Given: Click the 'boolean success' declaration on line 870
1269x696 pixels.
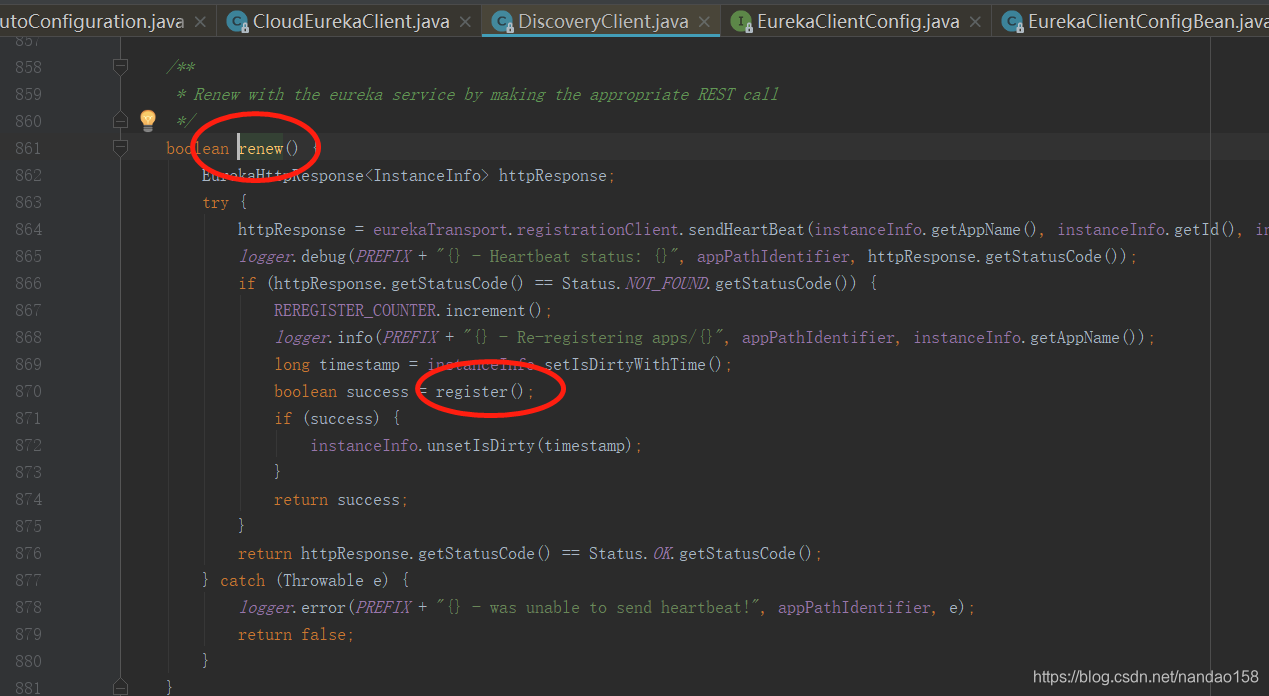Looking at the screenshot, I should (342, 391).
